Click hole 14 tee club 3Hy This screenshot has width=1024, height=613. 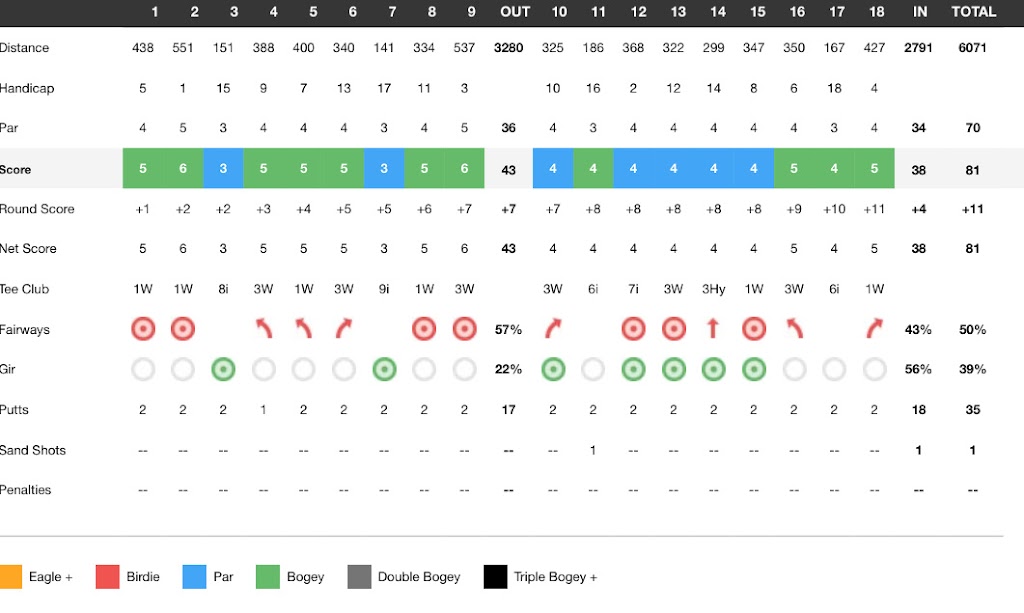pos(713,289)
